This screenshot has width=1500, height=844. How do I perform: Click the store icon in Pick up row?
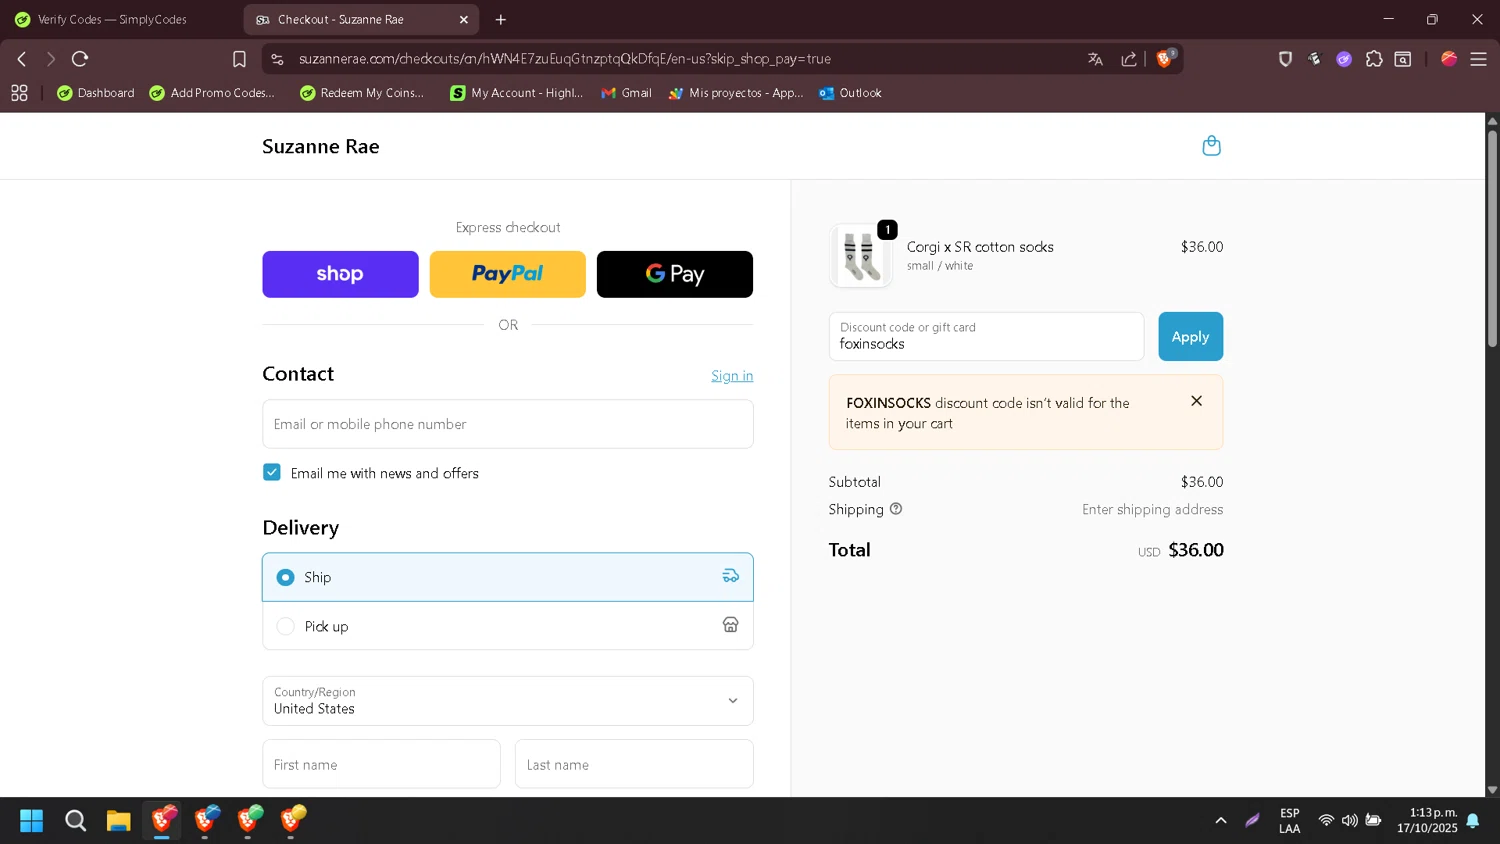point(731,625)
